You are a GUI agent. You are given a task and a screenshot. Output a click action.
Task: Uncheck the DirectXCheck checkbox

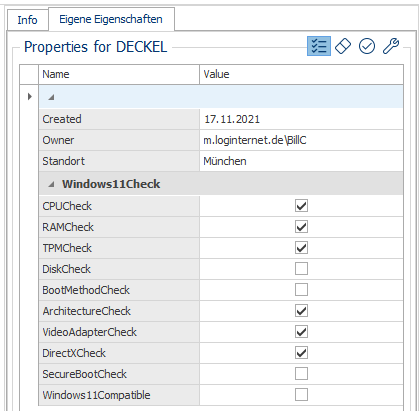tap(301, 353)
